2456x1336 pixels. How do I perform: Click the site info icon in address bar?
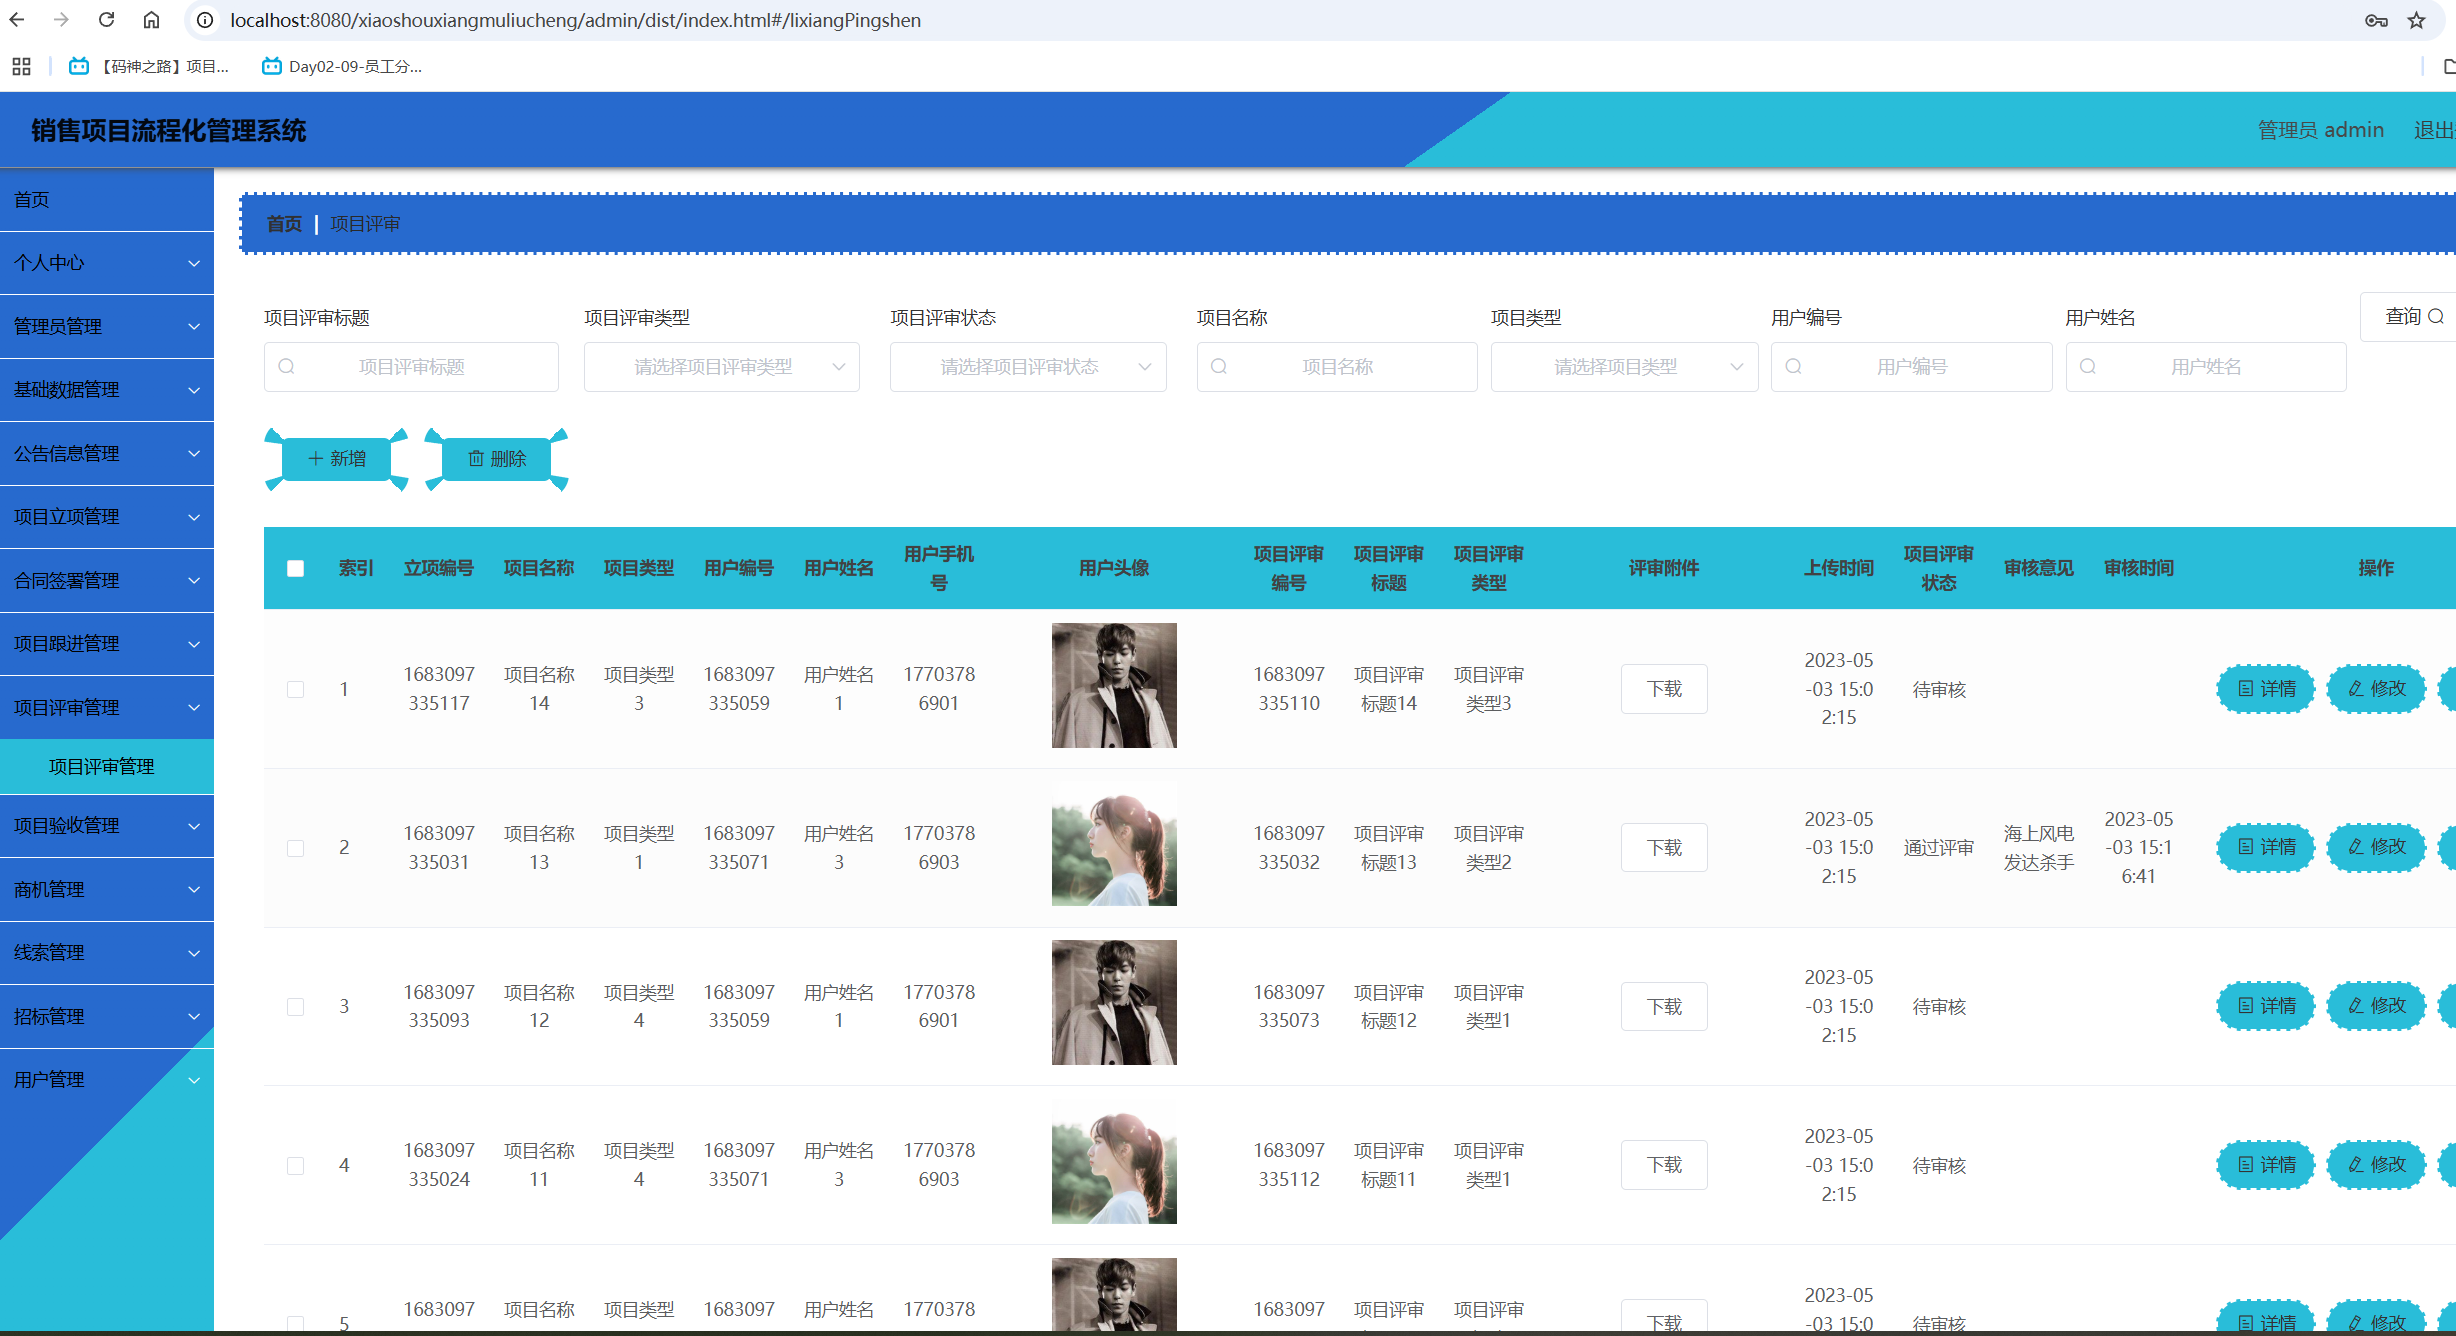[x=205, y=20]
